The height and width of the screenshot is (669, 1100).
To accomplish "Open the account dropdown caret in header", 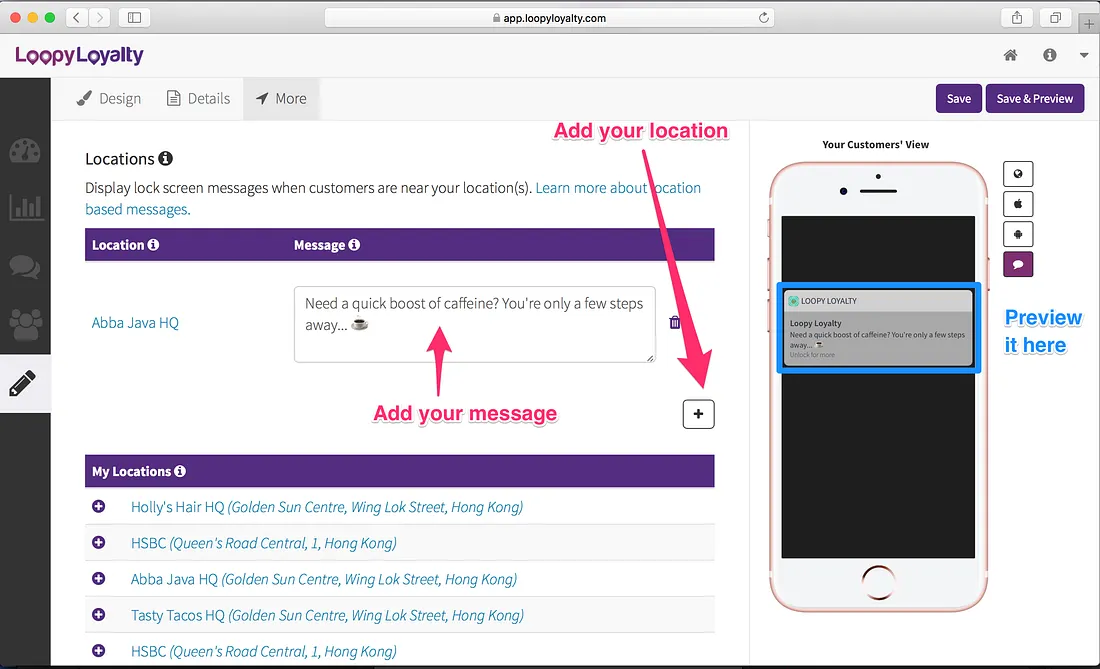I will 1084,55.
